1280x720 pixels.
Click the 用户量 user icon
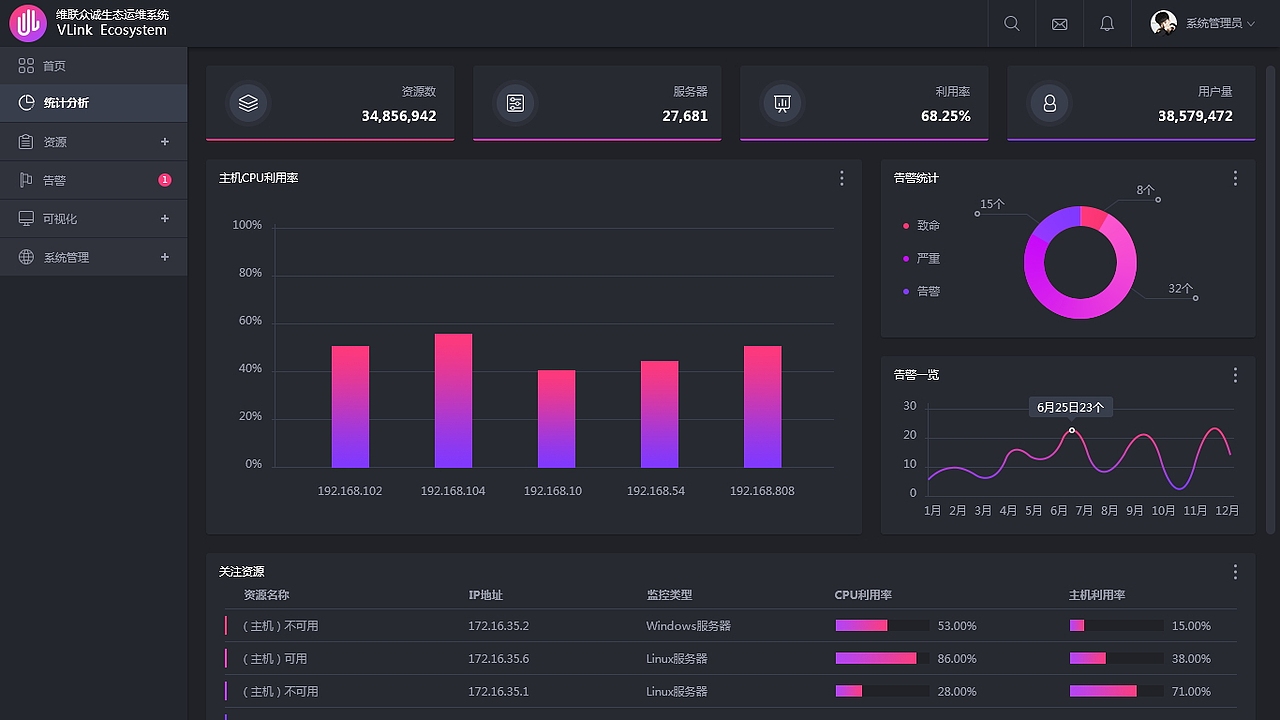click(1049, 102)
